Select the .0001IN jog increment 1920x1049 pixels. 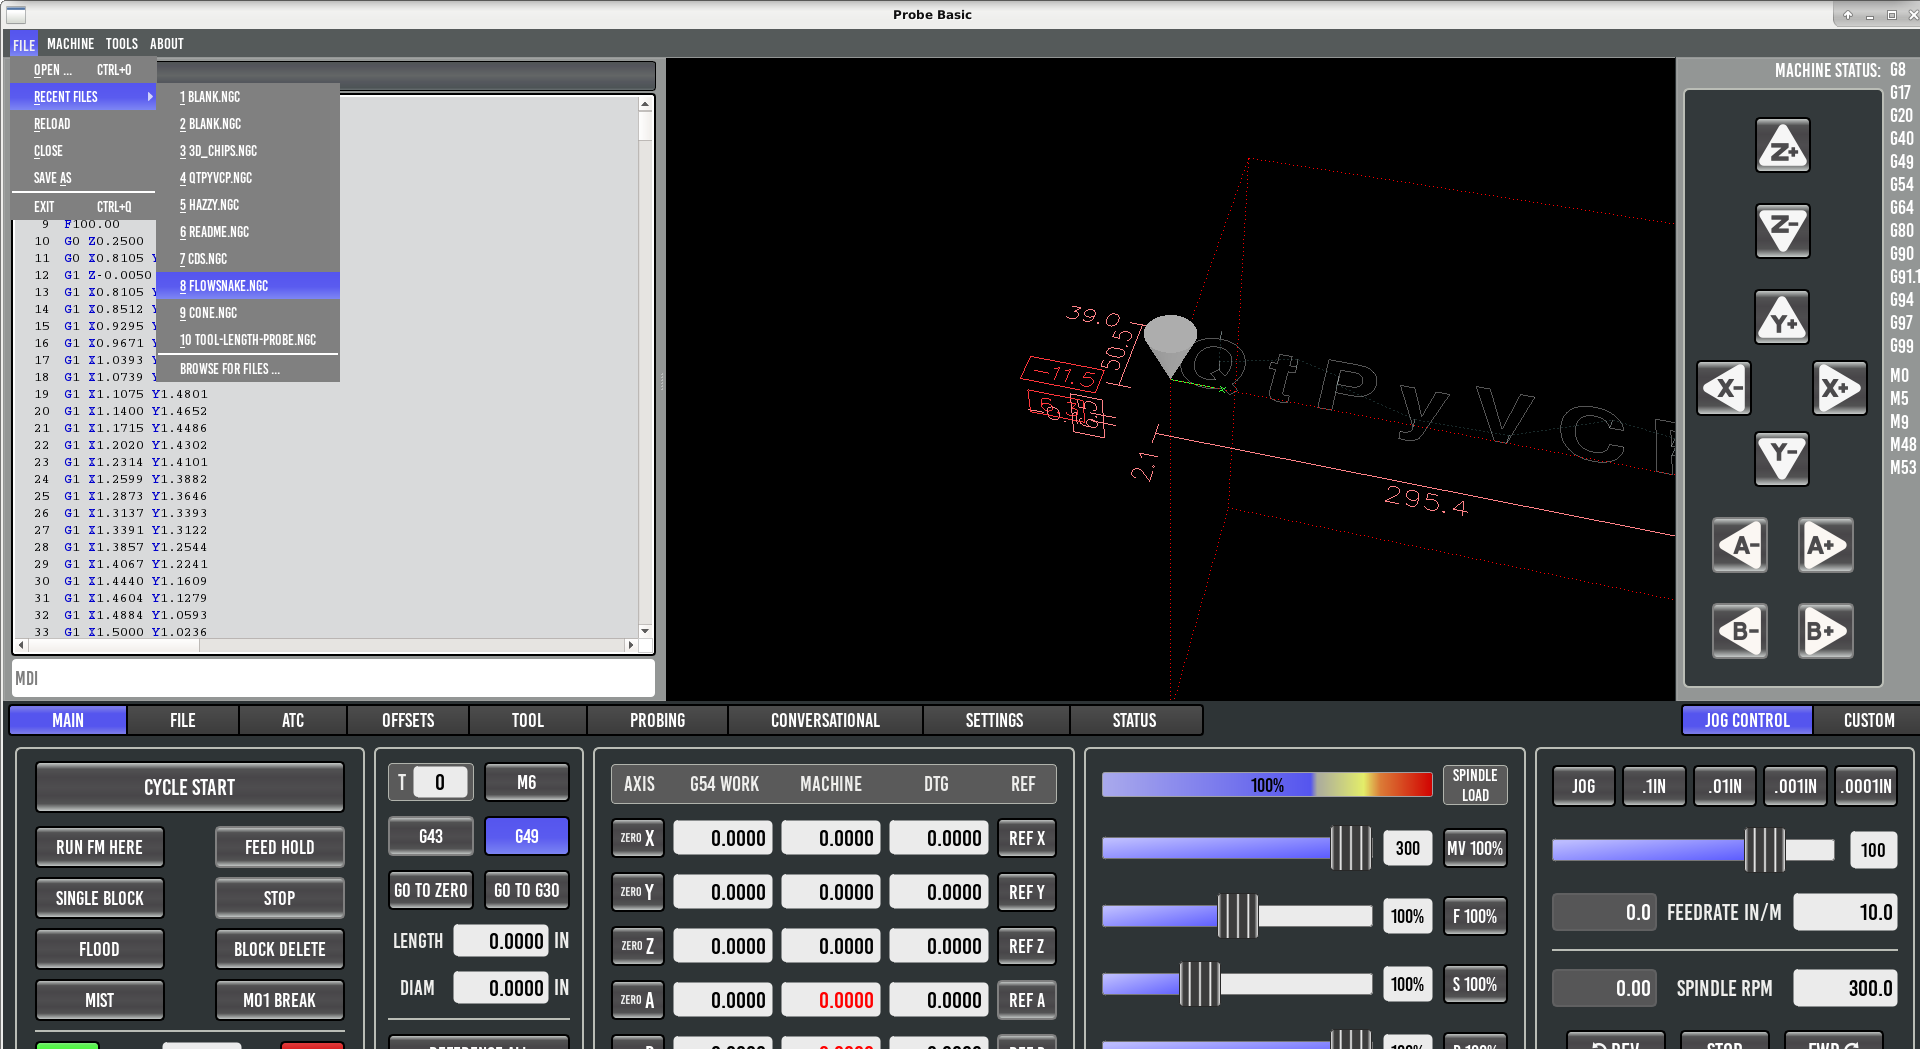1867,786
